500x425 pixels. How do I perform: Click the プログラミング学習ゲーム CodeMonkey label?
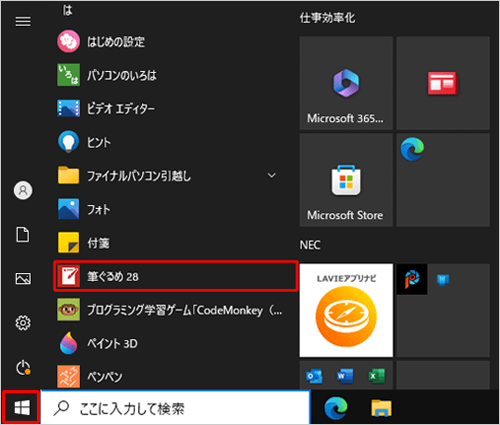pyautogui.click(x=184, y=310)
